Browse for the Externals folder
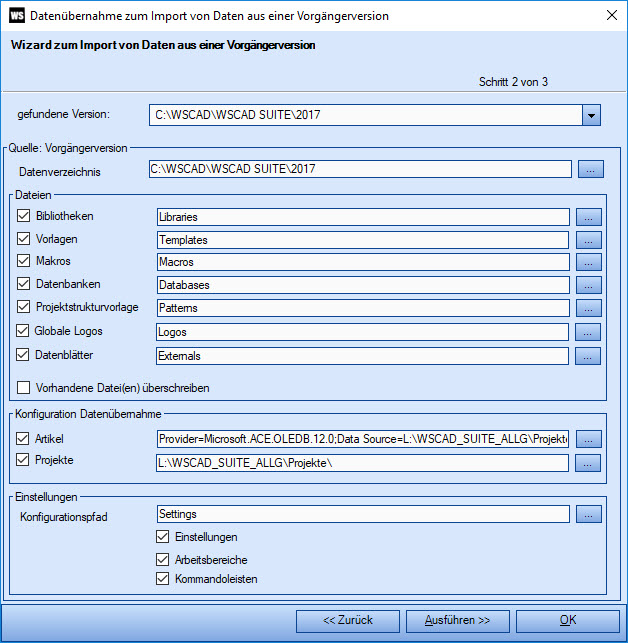 click(x=588, y=356)
